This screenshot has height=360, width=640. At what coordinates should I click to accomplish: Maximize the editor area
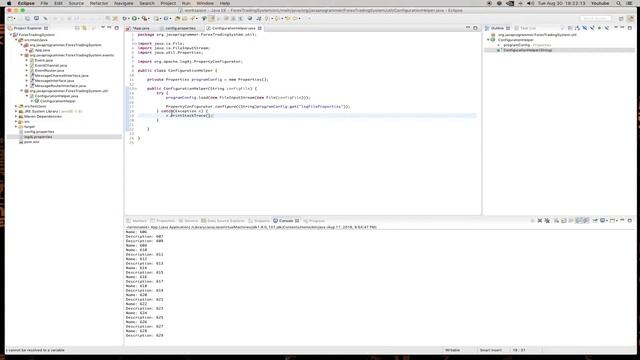click(x=475, y=28)
